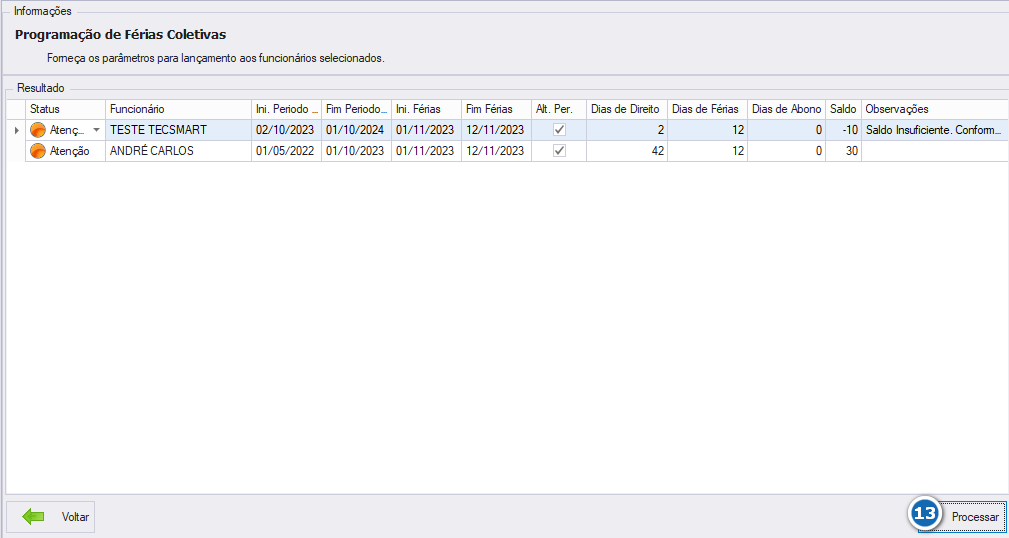
Task: Toggle Alt. Per. checkbox for ANDRÉ CARLOS
Action: point(560,151)
